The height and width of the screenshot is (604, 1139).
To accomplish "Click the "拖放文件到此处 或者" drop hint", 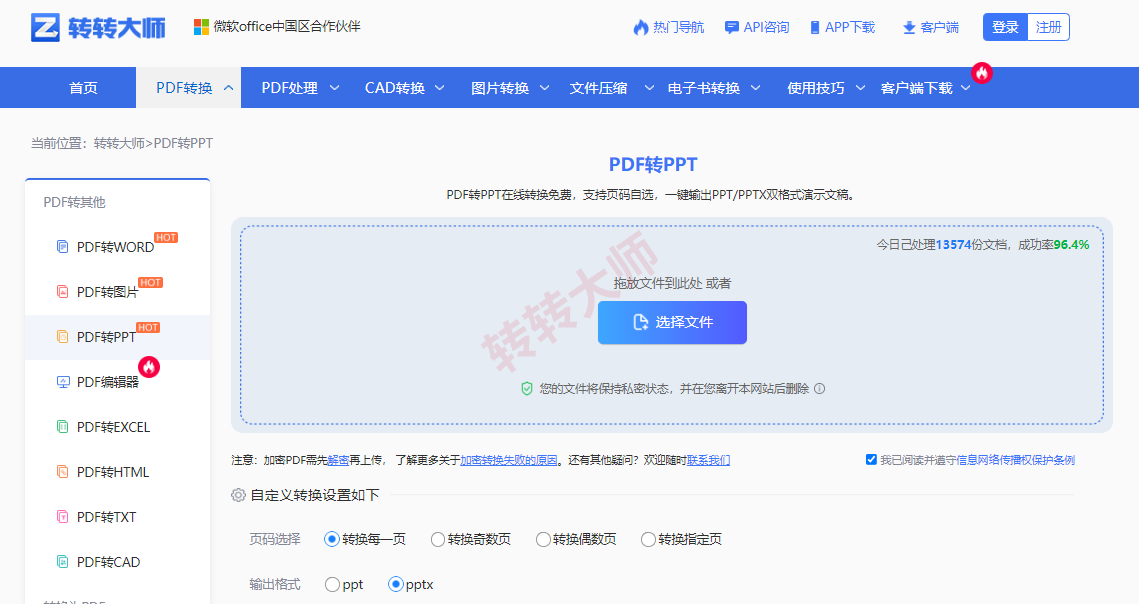I will [x=672, y=283].
